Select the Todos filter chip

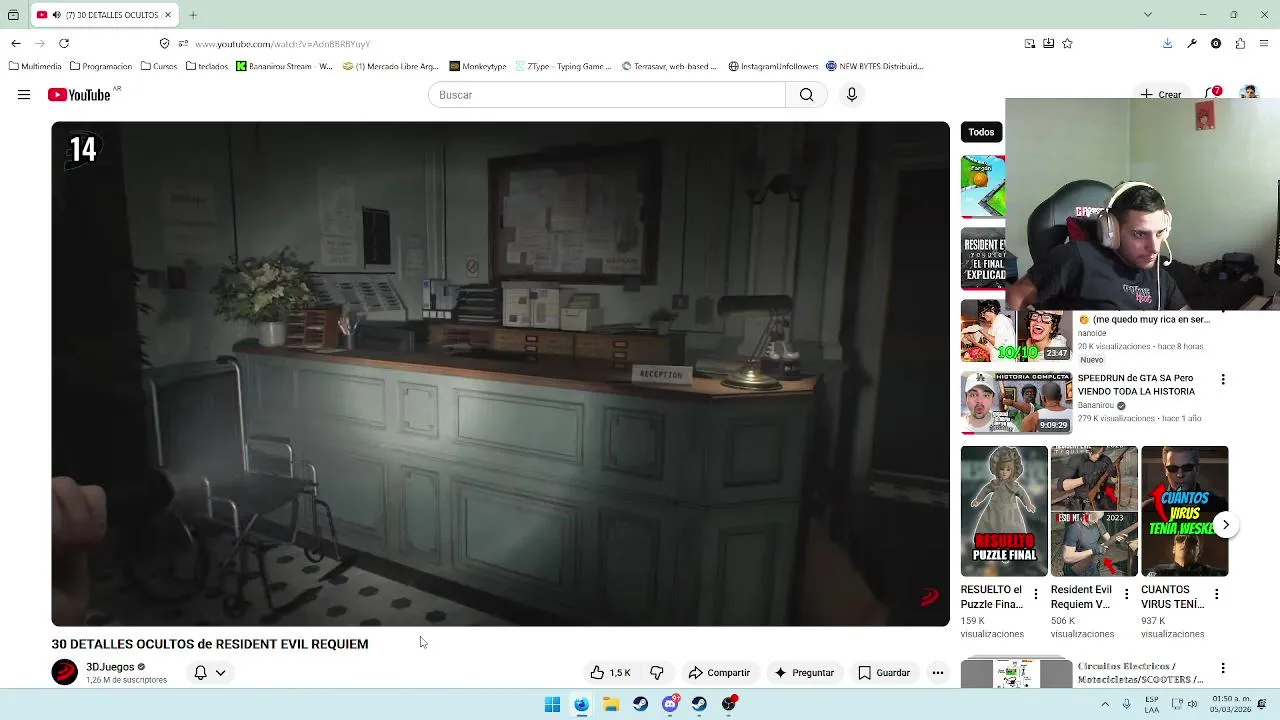coord(981,132)
